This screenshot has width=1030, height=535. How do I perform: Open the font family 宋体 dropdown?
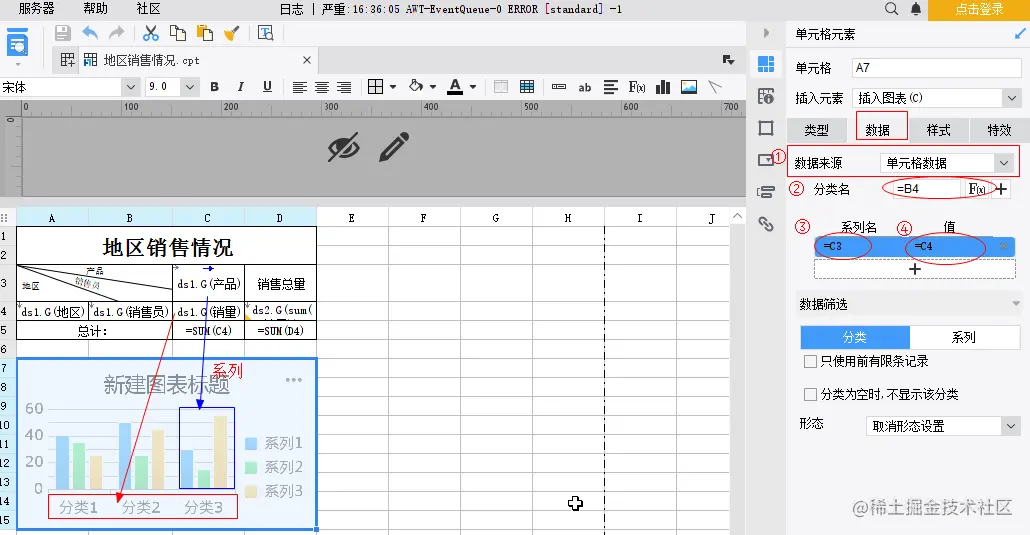pyautogui.click(x=130, y=87)
